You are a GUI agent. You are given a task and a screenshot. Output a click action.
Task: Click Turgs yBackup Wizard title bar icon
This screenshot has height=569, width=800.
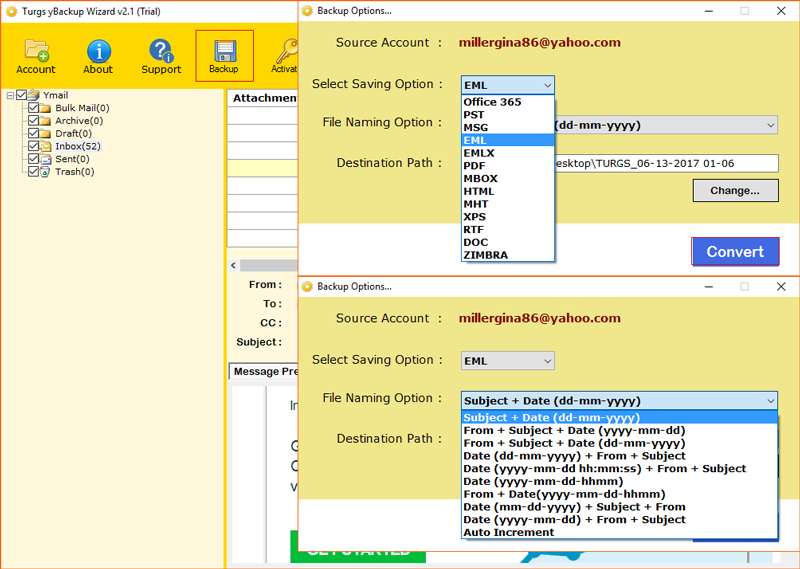[11, 11]
